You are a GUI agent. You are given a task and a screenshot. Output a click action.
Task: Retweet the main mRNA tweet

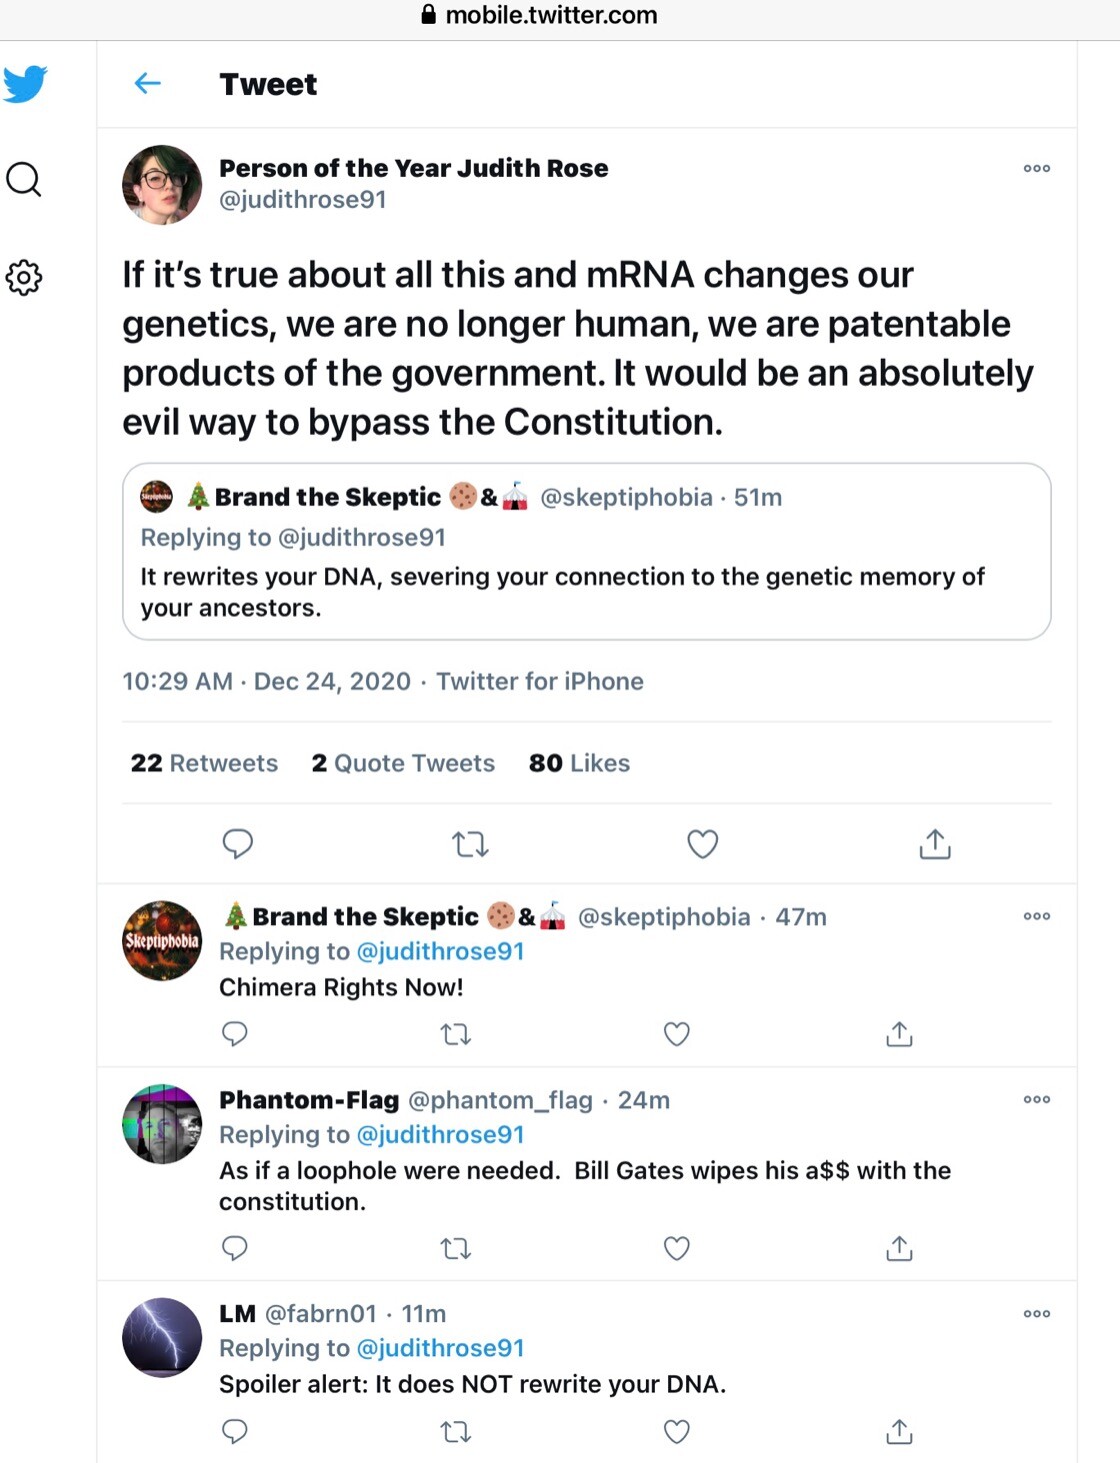coord(470,845)
